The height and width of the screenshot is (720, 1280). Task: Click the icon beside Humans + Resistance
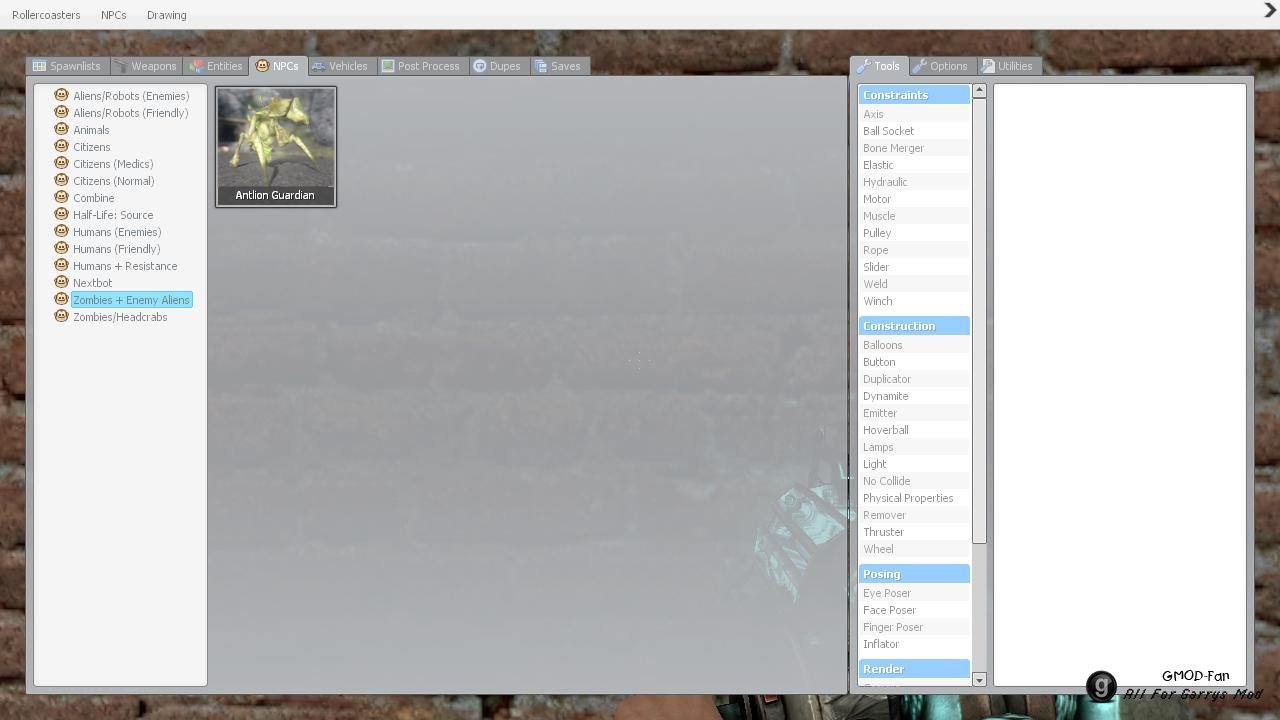(61, 265)
